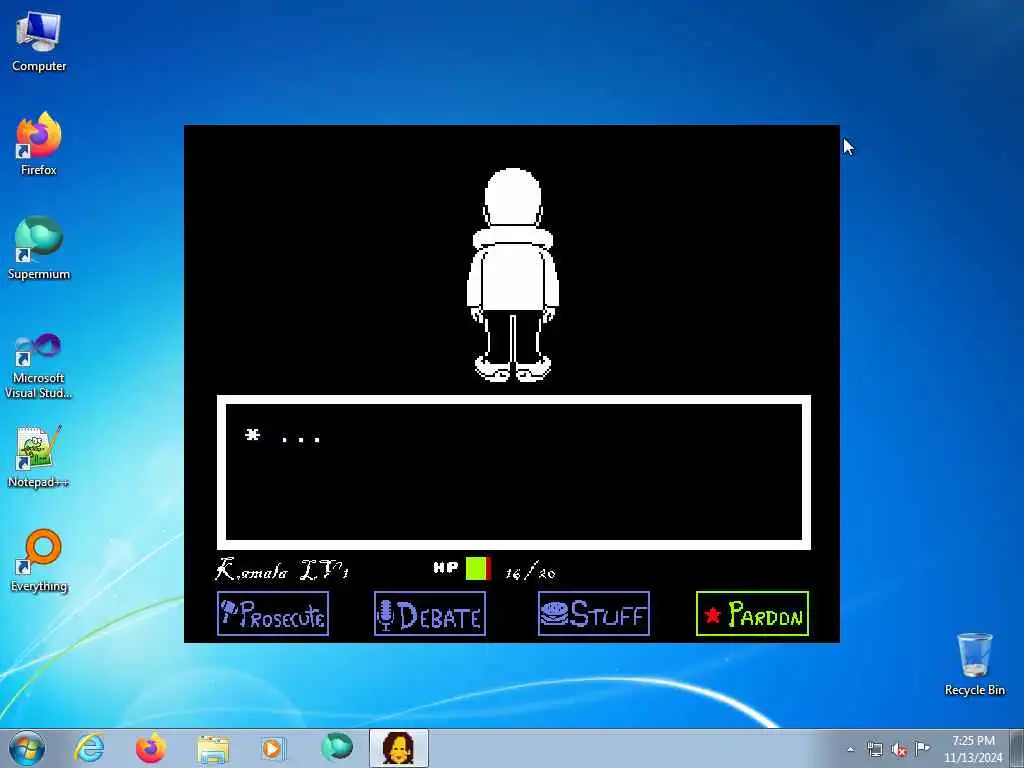The width and height of the screenshot is (1024, 768).
Task: Click the white silhouette character sprite
Action: coord(513,274)
